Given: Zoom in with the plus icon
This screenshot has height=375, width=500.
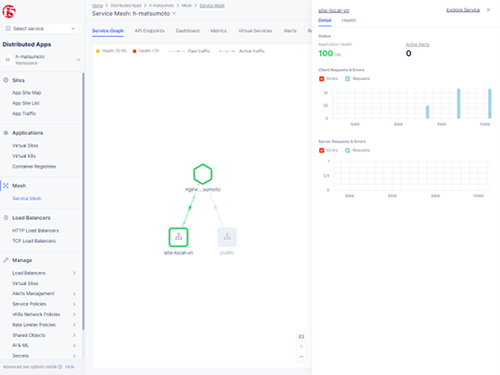Looking at the screenshot, I should tap(301, 347).
